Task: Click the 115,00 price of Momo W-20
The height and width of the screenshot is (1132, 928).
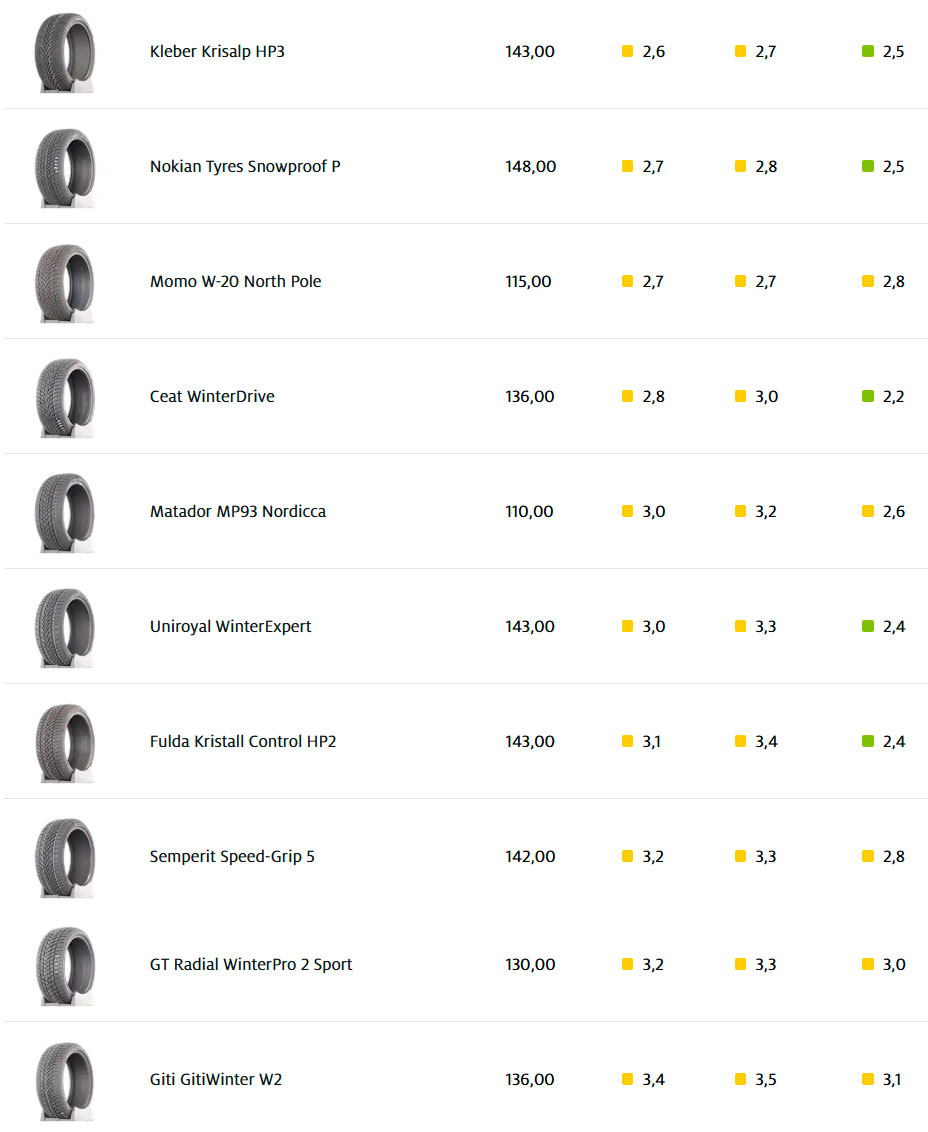Action: tap(528, 282)
